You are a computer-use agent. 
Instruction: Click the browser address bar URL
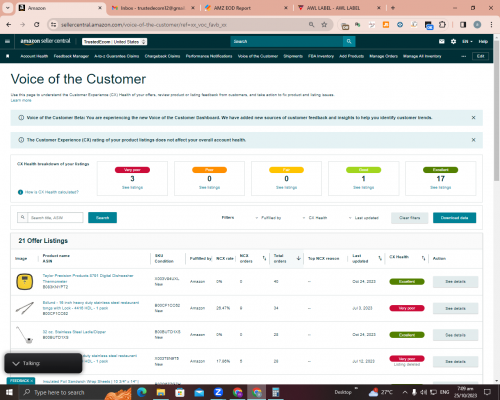tap(143, 25)
